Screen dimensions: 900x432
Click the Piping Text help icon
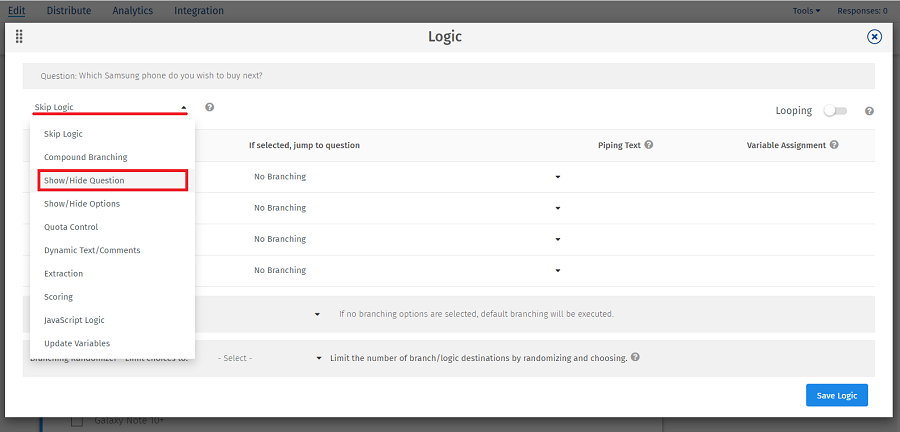[649, 145]
